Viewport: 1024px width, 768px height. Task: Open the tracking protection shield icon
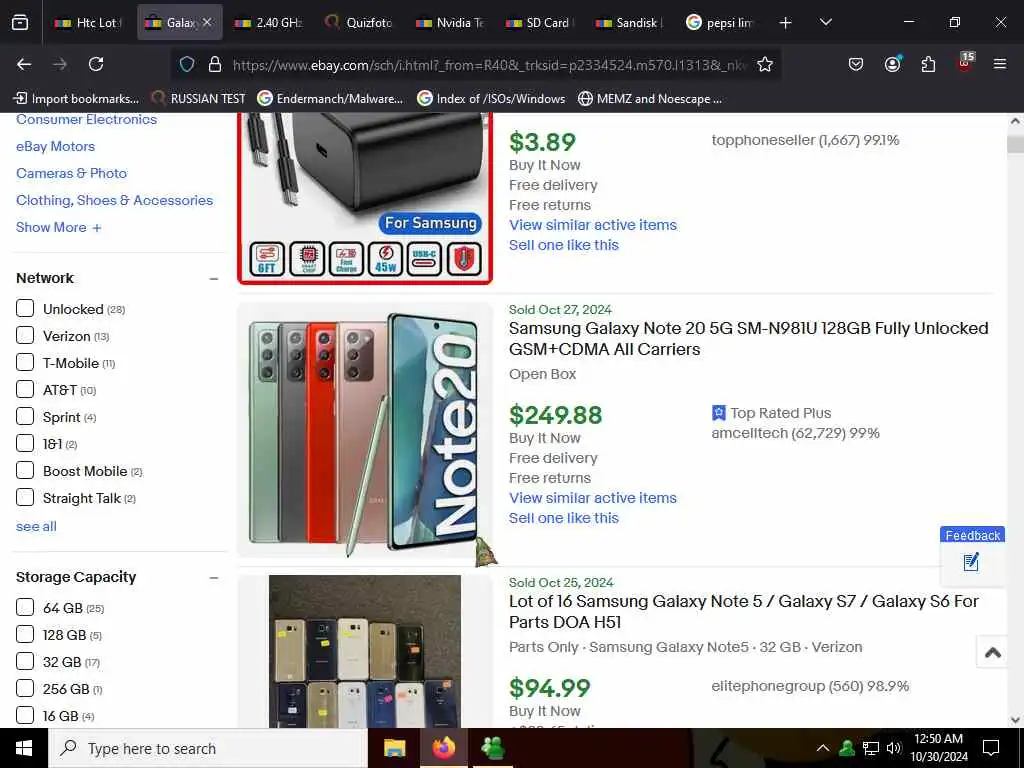tap(187, 64)
